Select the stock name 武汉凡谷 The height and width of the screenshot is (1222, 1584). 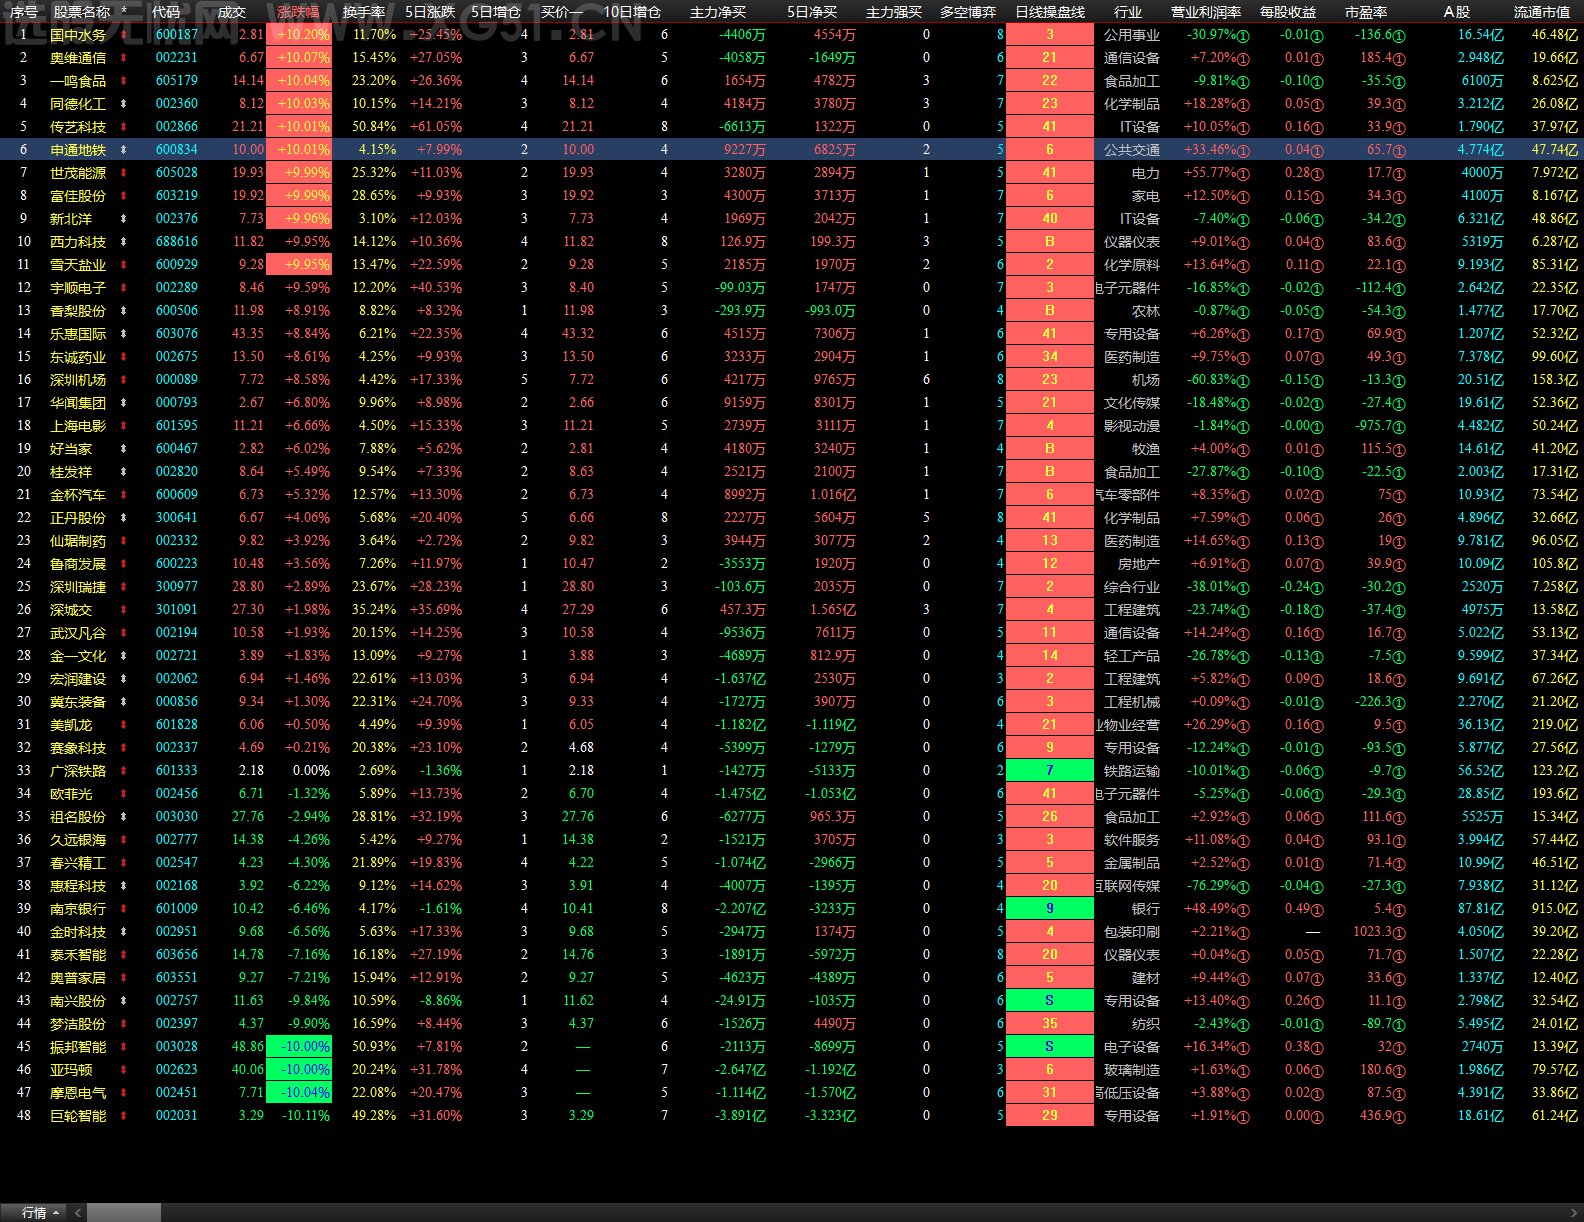point(78,633)
